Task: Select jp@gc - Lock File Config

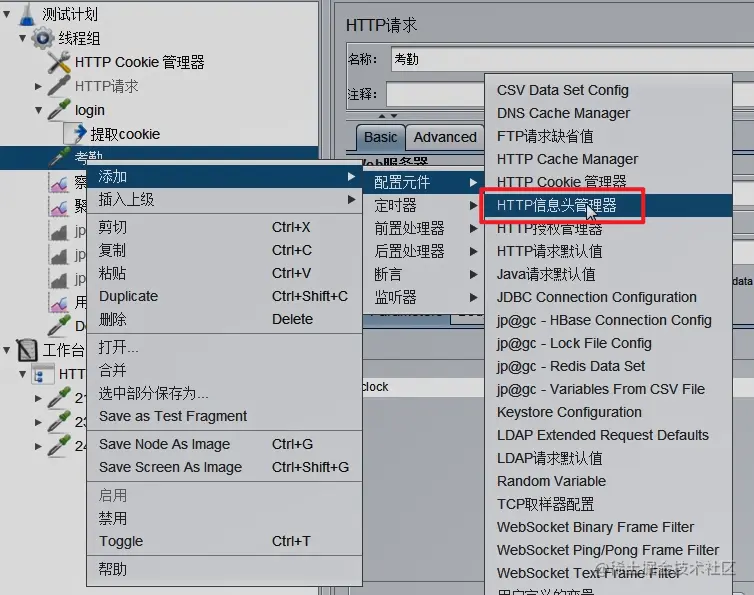Action: click(608, 343)
